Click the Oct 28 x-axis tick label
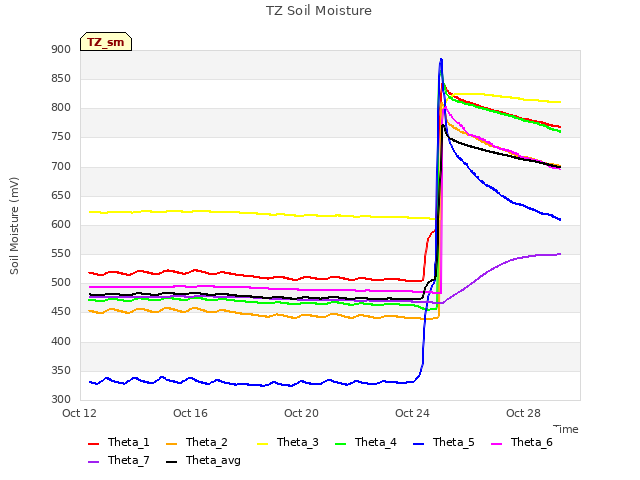This screenshot has height=480, width=640. (523, 413)
